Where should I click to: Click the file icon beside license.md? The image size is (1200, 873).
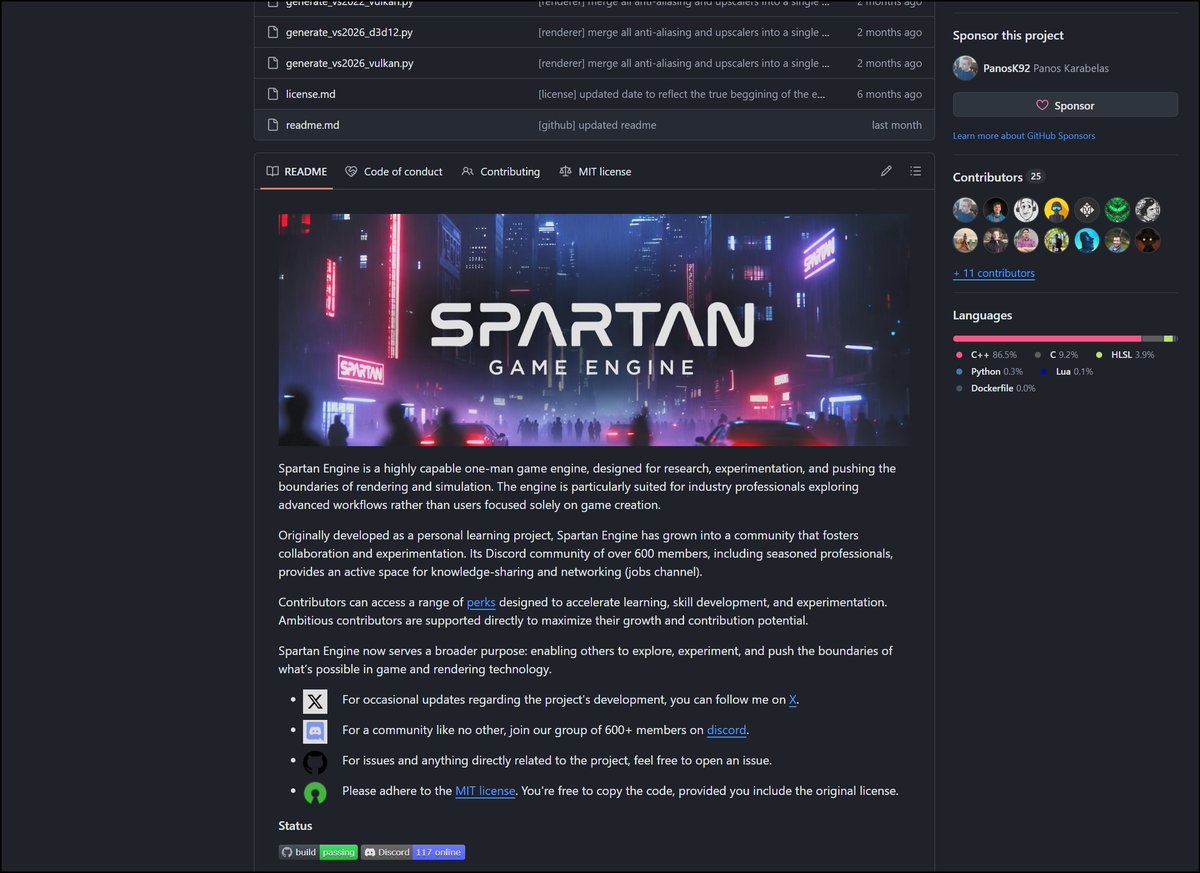(x=272, y=94)
